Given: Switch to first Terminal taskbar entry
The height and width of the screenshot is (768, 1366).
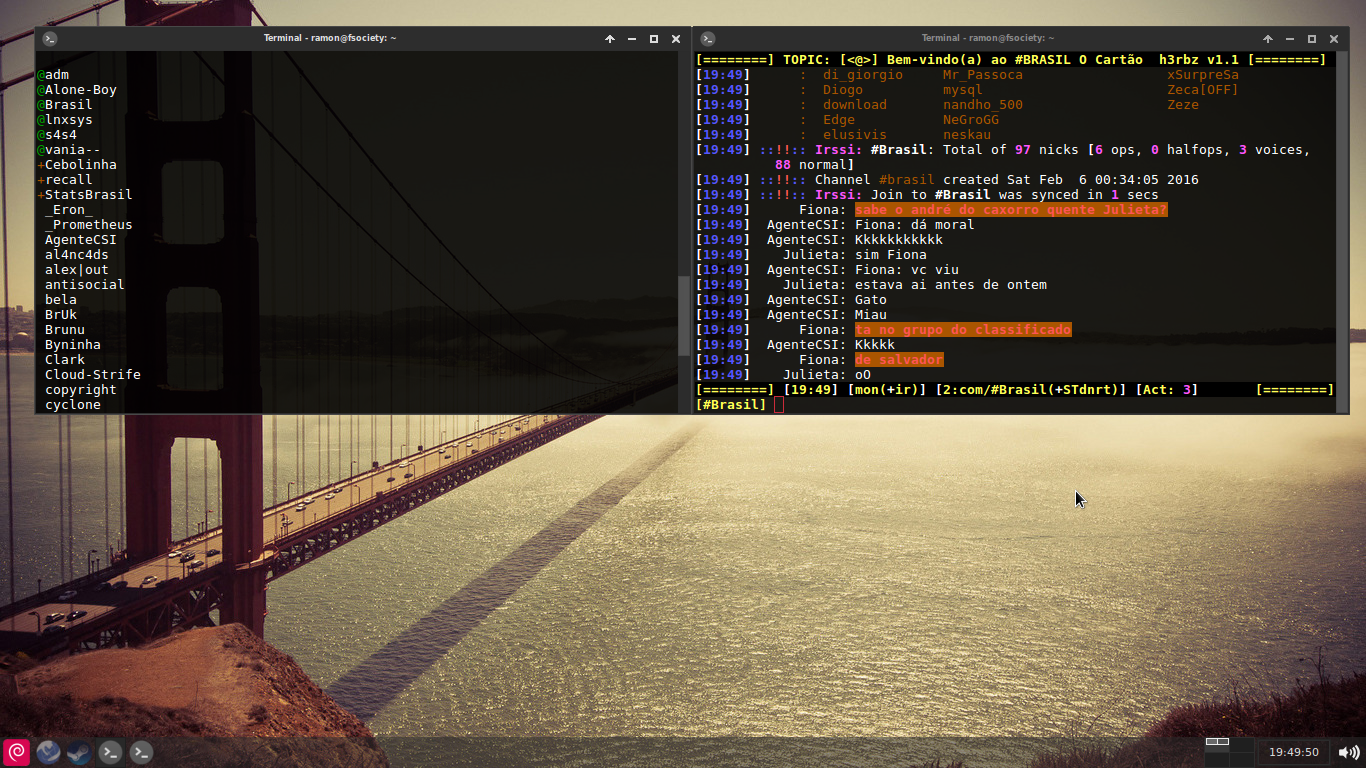Looking at the screenshot, I should click(x=110, y=752).
